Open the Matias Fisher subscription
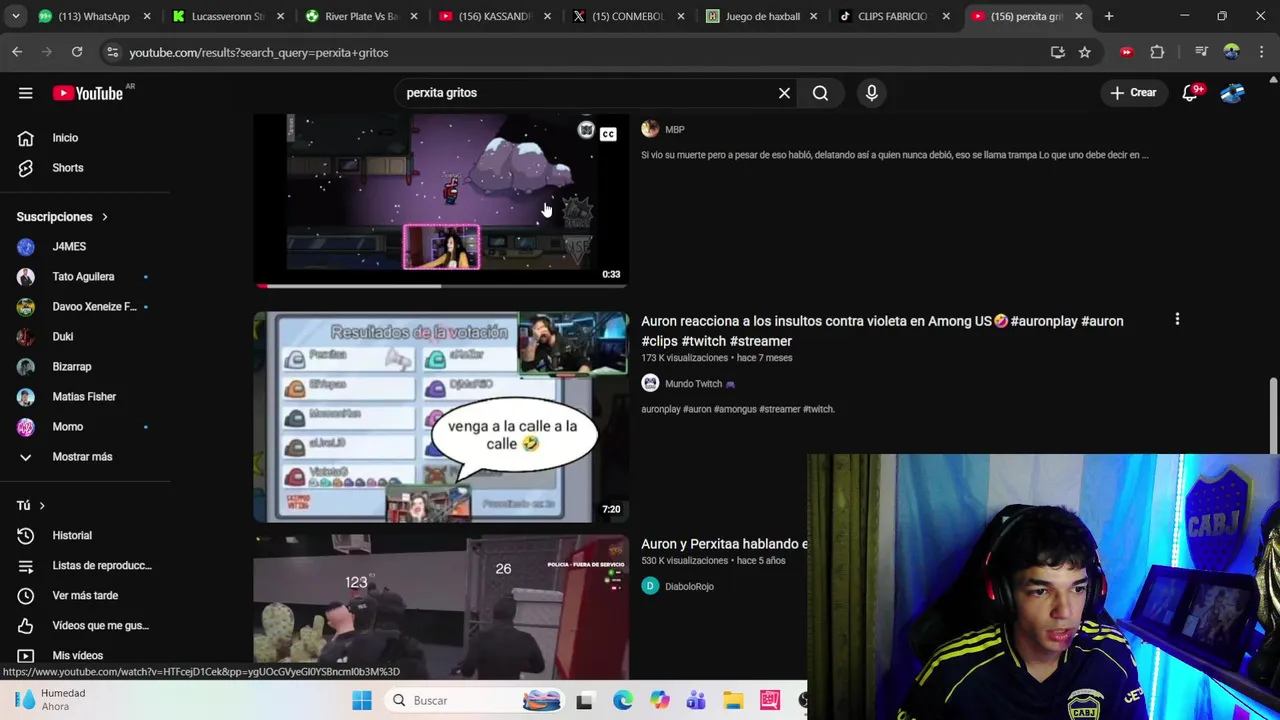 [x=86, y=397]
